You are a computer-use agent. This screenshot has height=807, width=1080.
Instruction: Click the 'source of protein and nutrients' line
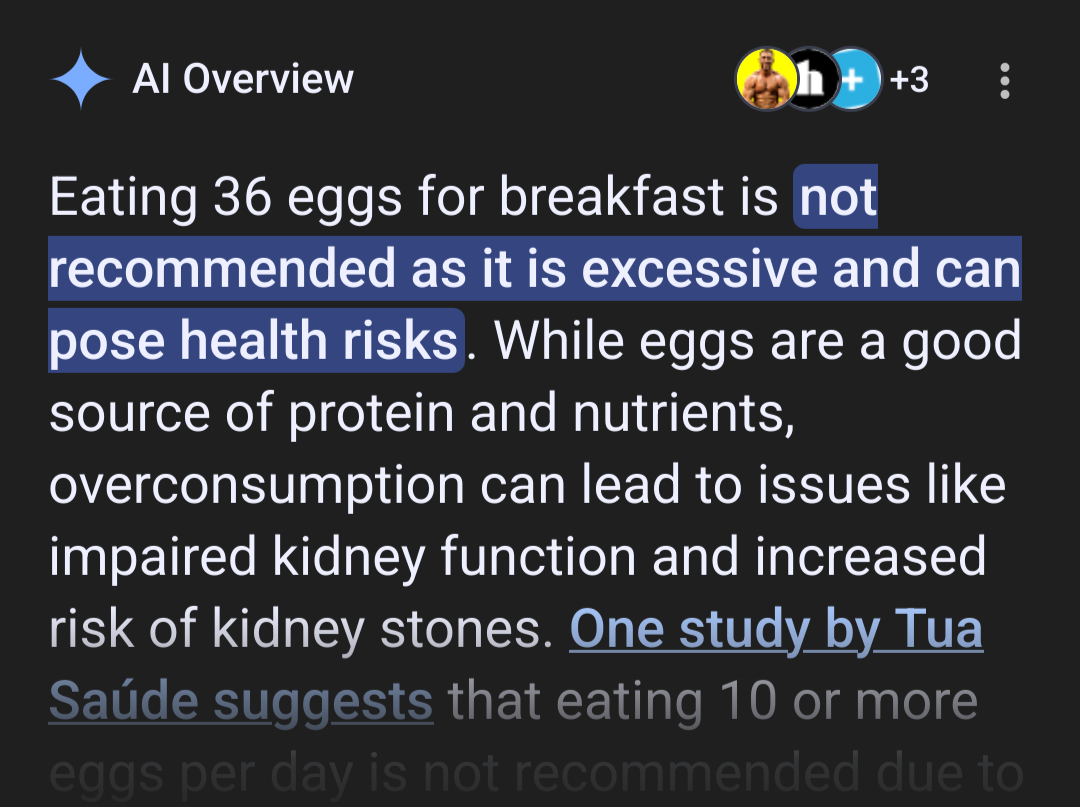coord(422,413)
